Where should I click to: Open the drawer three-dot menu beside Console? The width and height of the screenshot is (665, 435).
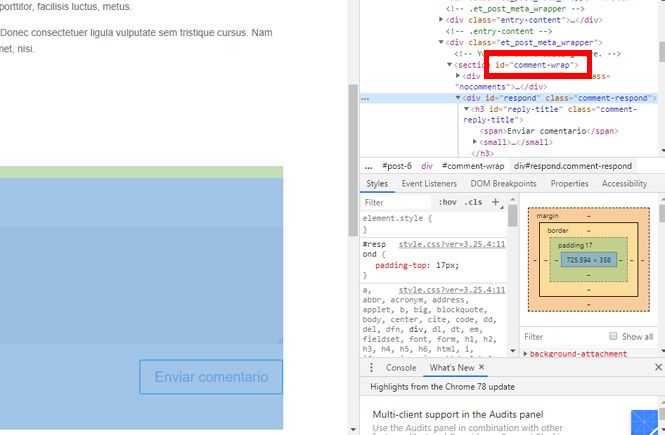pyautogui.click(x=368, y=368)
